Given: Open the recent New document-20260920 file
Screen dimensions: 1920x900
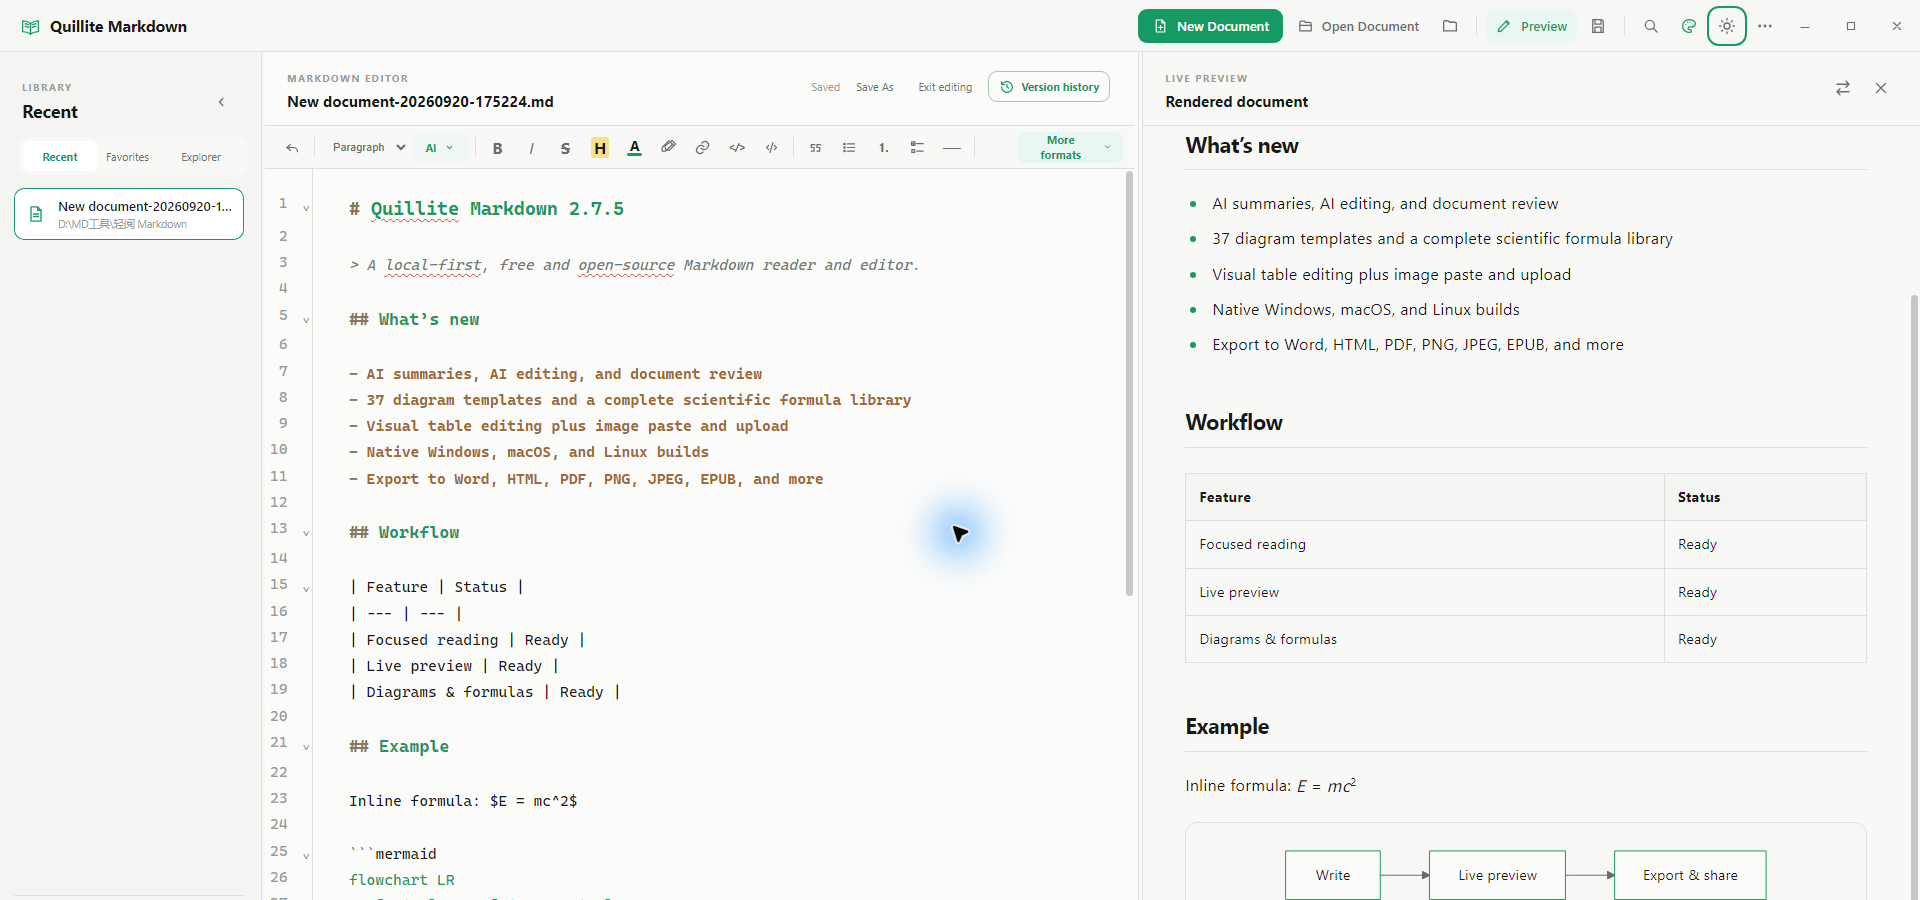Looking at the screenshot, I should pyautogui.click(x=129, y=214).
